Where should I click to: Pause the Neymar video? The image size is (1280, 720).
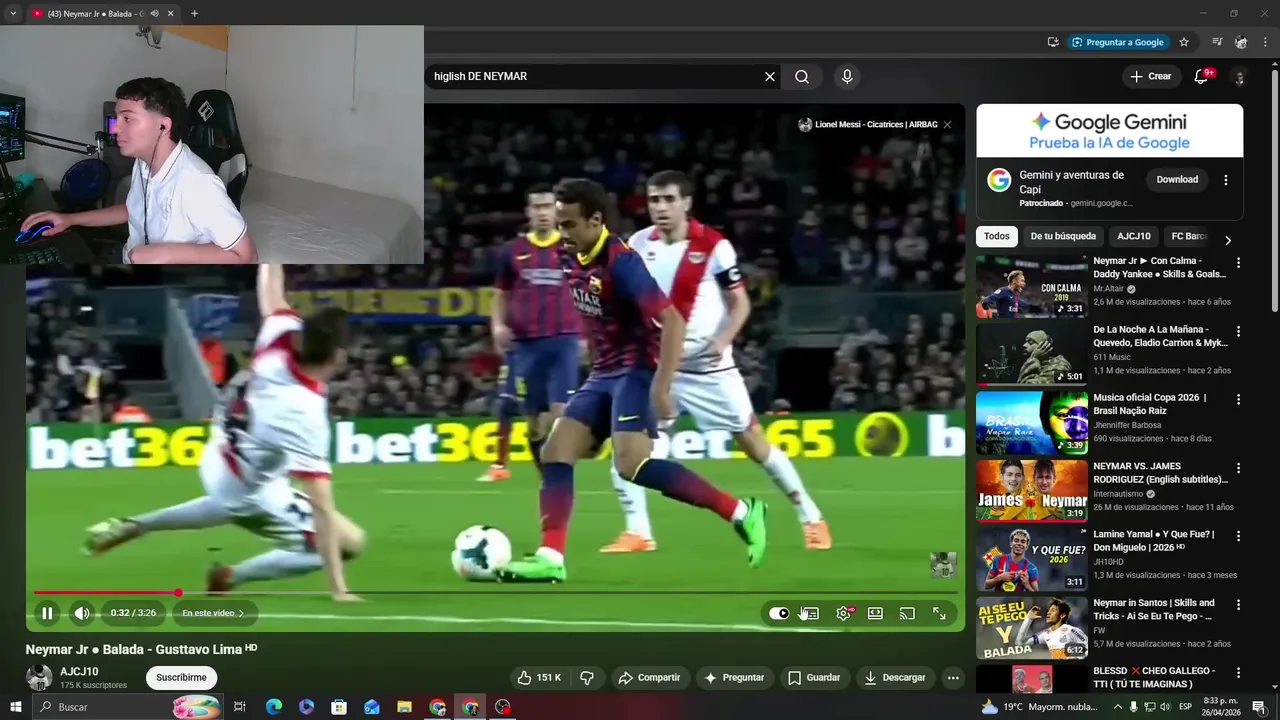click(47, 613)
